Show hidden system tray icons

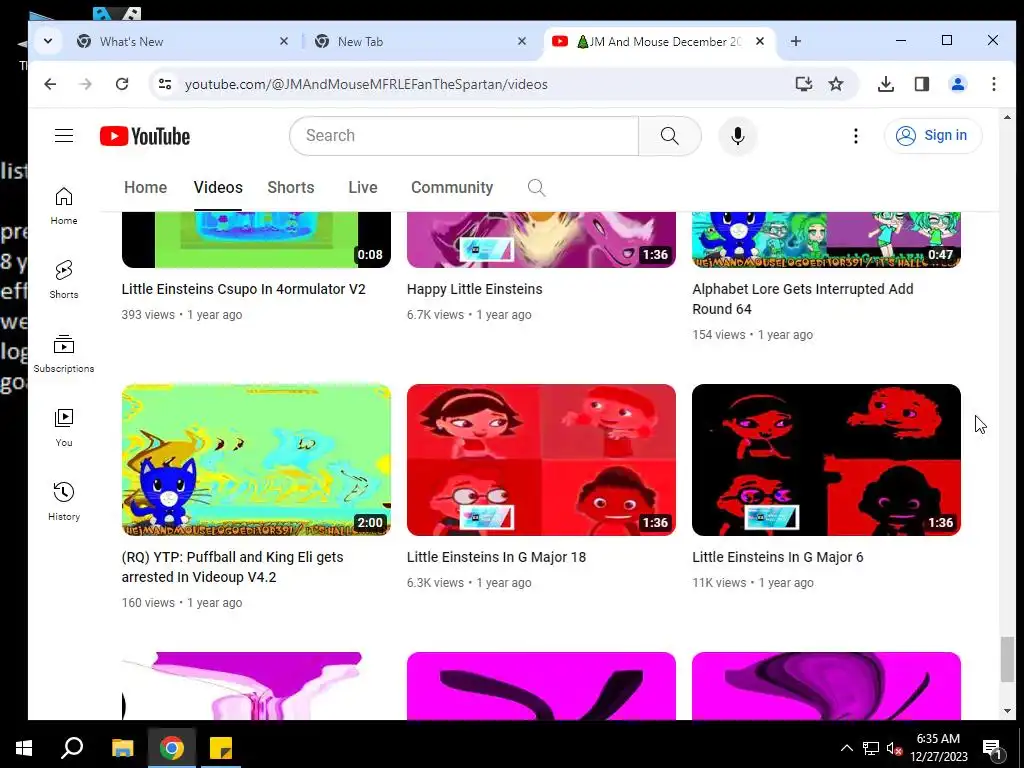846,748
